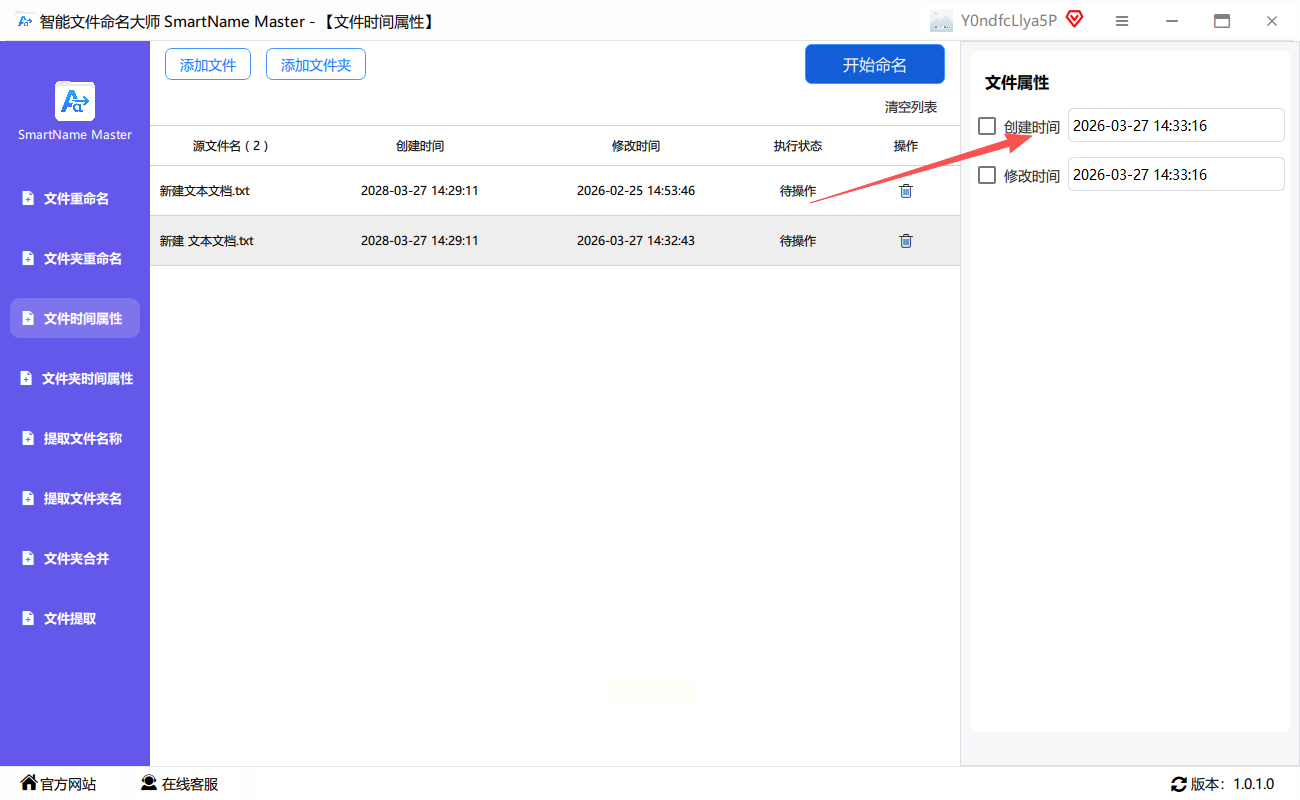Enable the 创建时间 checkbox

[x=987, y=126]
